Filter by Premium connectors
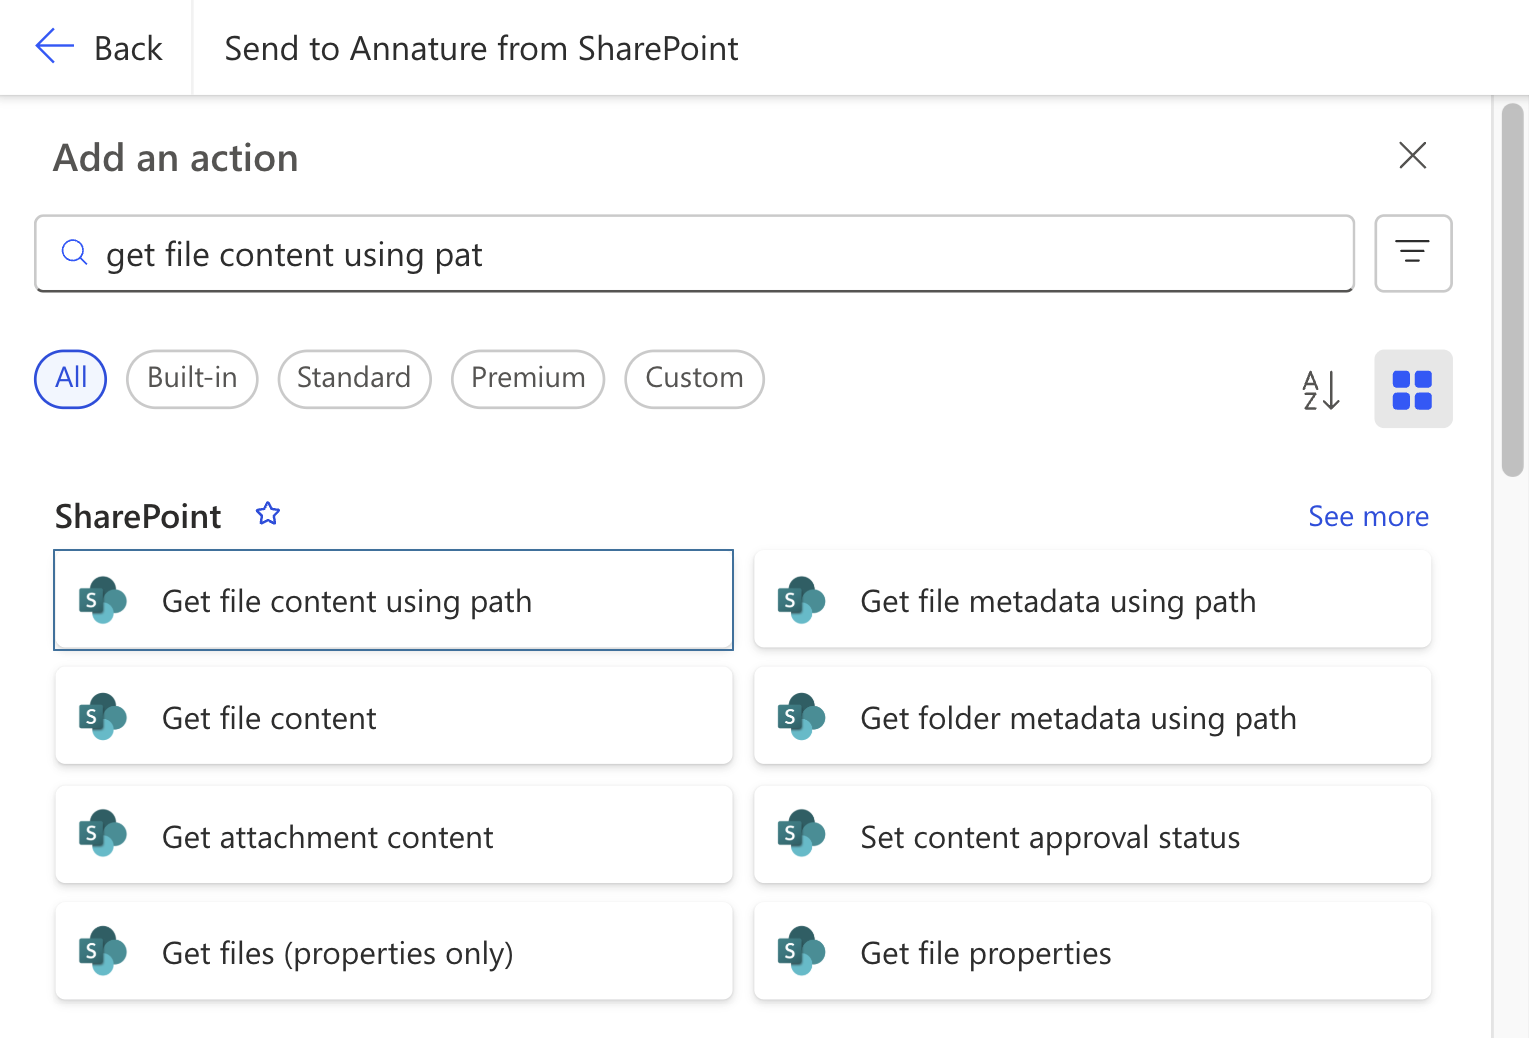The height and width of the screenshot is (1038, 1529). tap(528, 378)
